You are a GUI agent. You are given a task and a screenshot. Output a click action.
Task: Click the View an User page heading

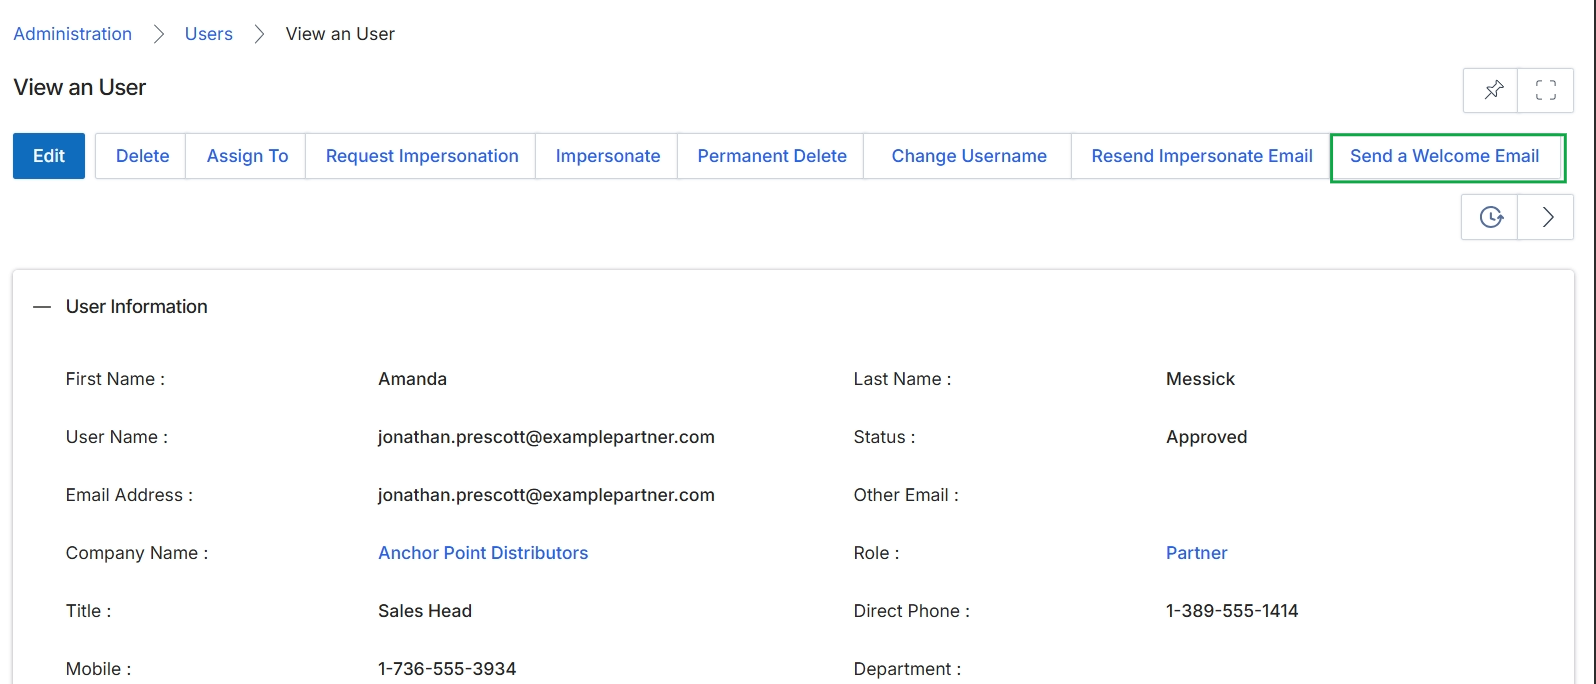[x=80, y=88]
